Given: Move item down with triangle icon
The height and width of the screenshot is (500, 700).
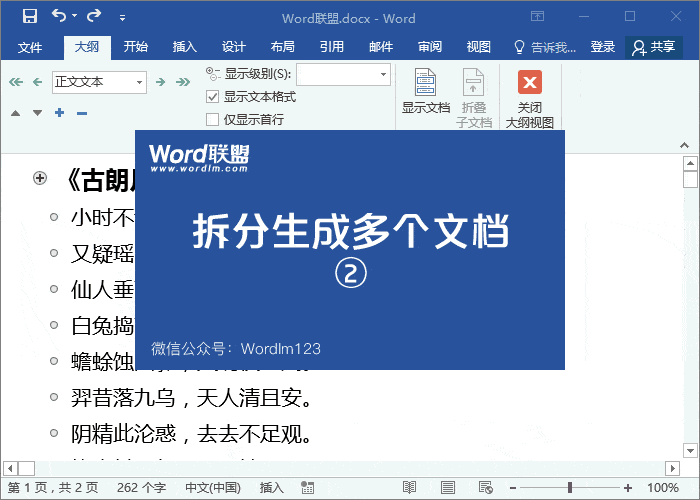Looking at the screenshot, I should [38, 113].
